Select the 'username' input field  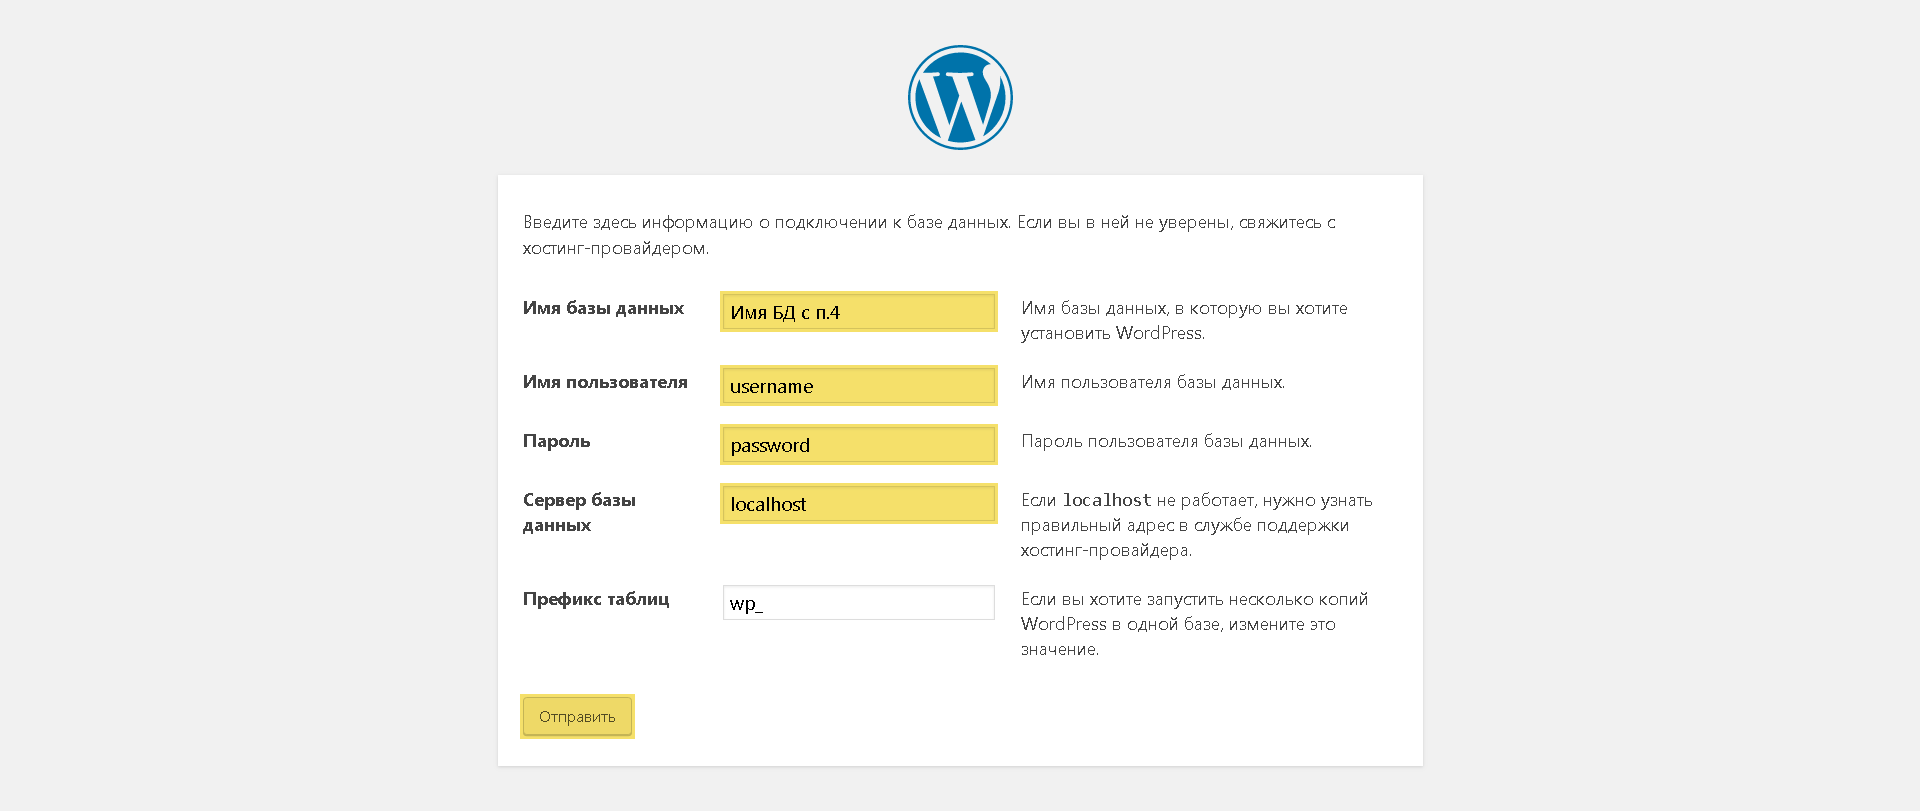(859, 385)
